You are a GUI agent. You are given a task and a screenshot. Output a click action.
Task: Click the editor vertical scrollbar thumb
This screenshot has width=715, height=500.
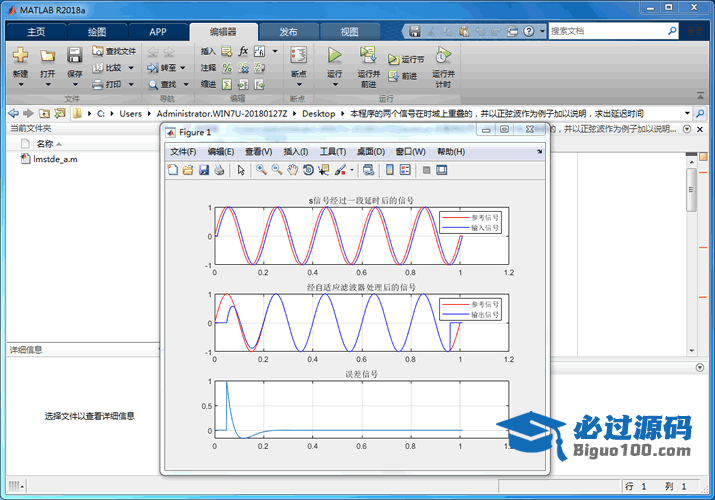tap(691, 190)
